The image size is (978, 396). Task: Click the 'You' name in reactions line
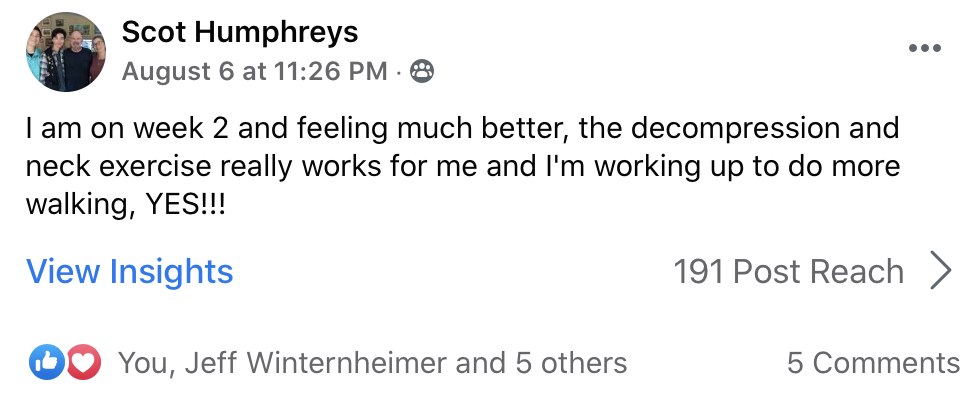click(142, 363)
